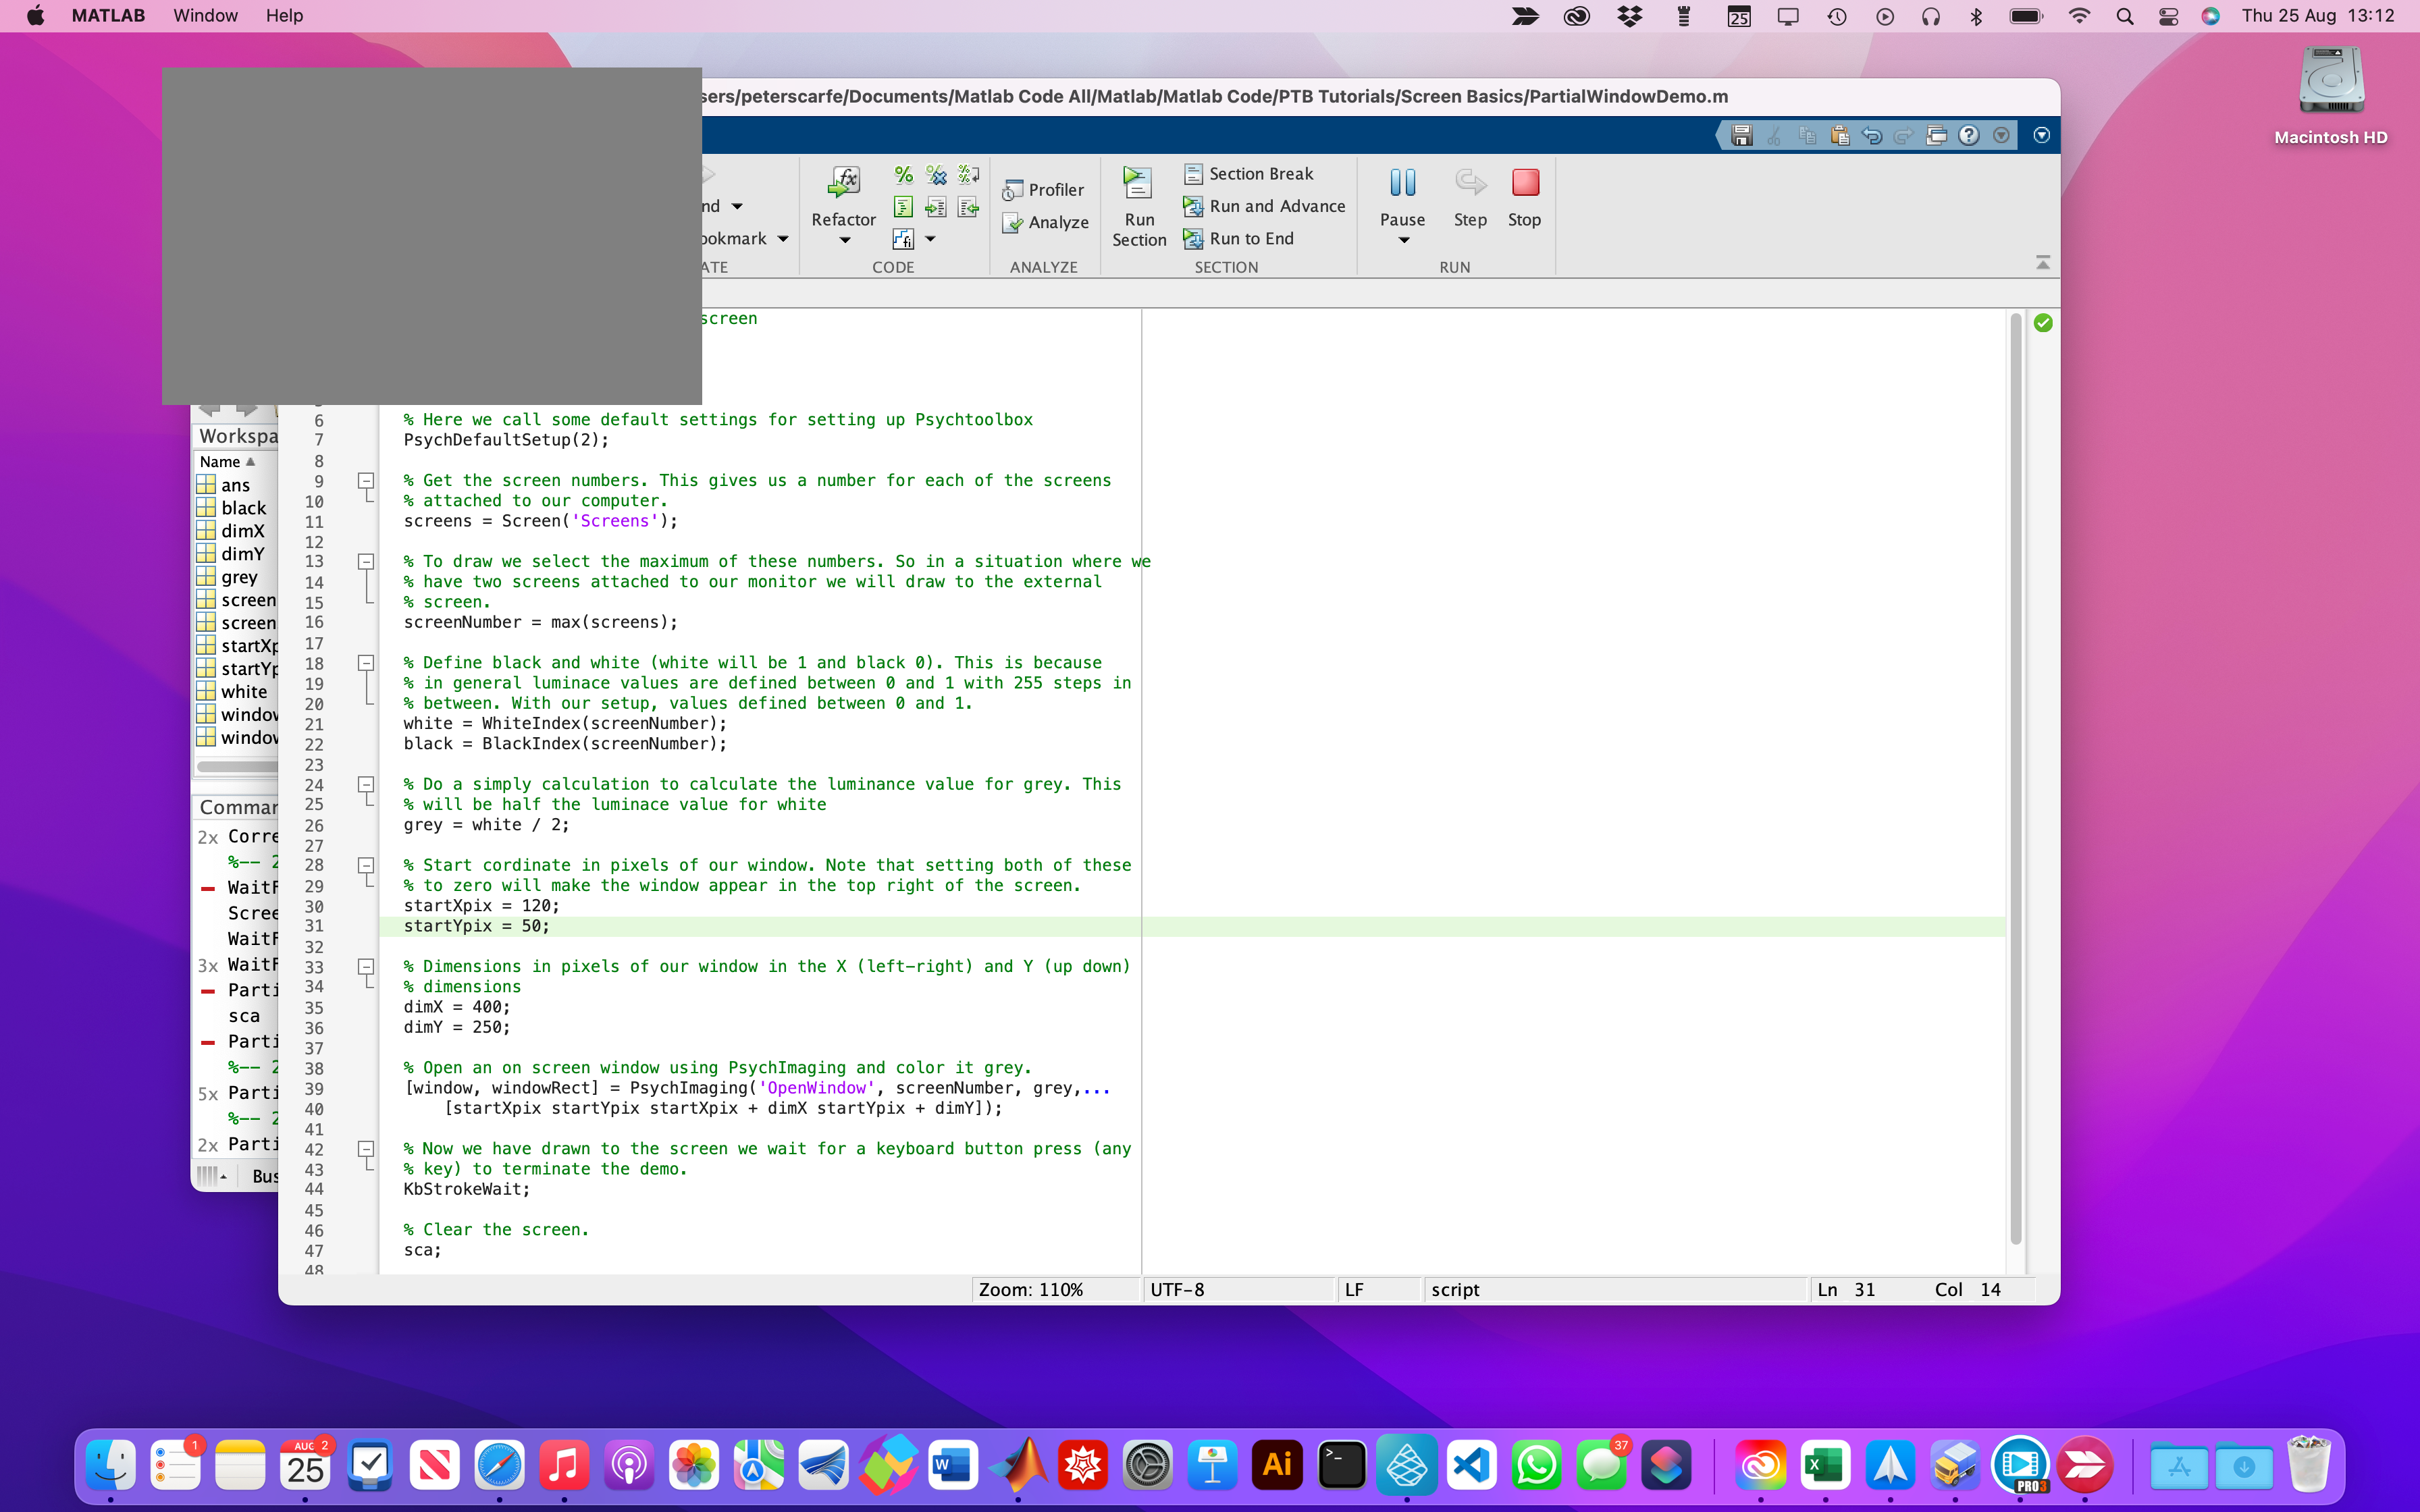2420x1512 pixels.
Task: Click the UTF-8 encoding status entry
Action: pos(1238,1290)
